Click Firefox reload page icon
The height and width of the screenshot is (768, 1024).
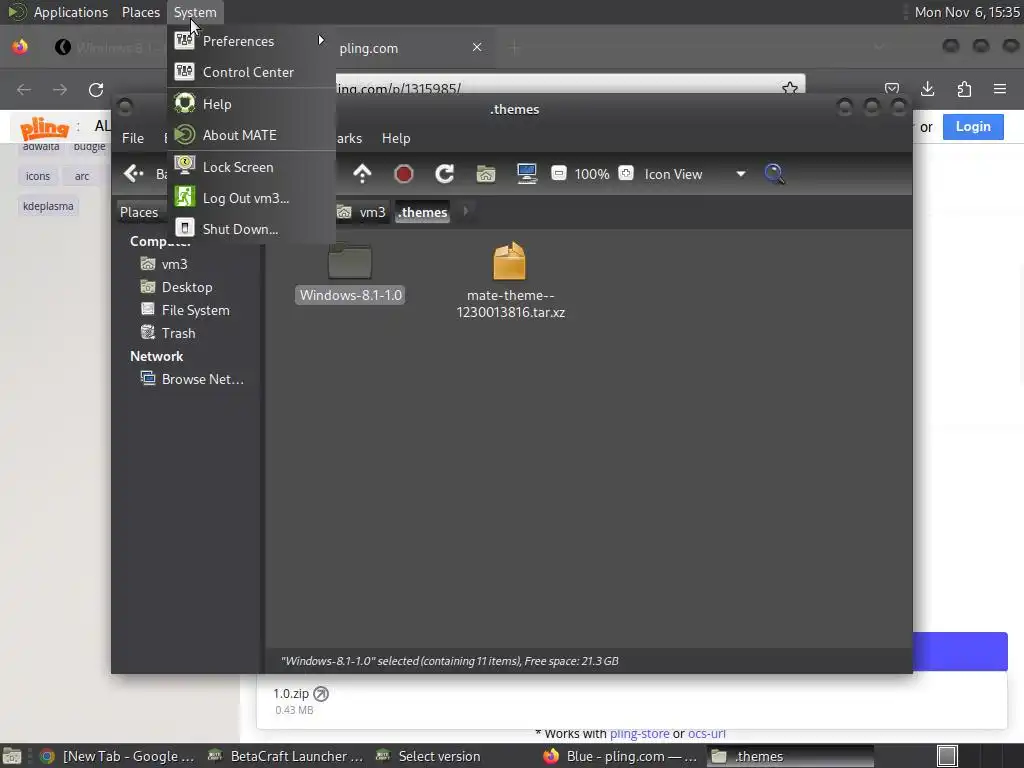(x=96, y=89)
